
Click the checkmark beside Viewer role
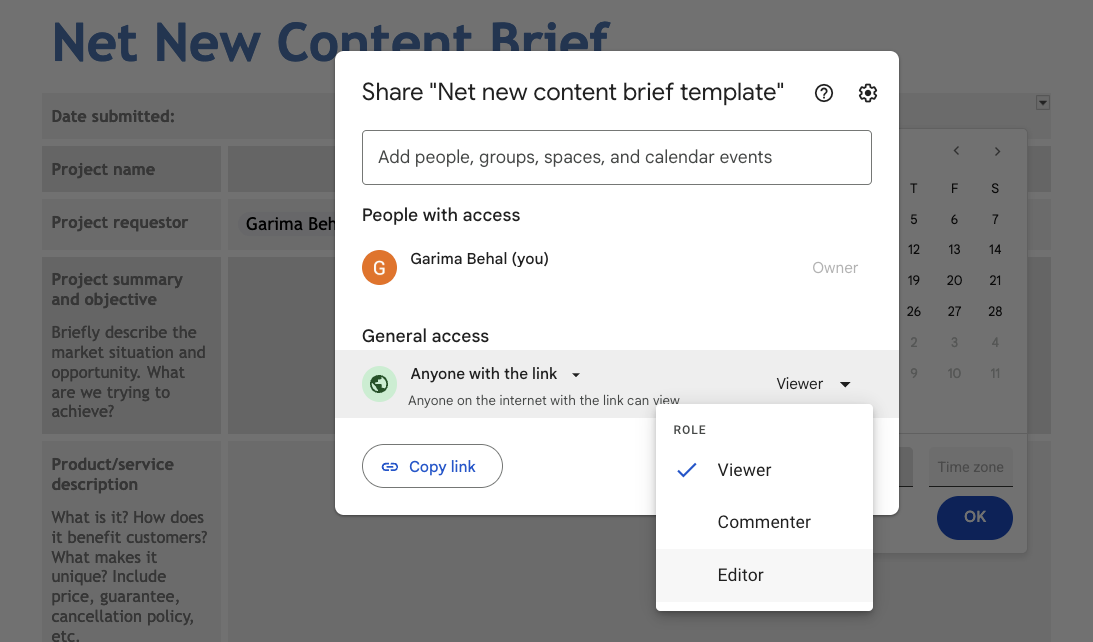pyautogui.click(x=687, y=470)
